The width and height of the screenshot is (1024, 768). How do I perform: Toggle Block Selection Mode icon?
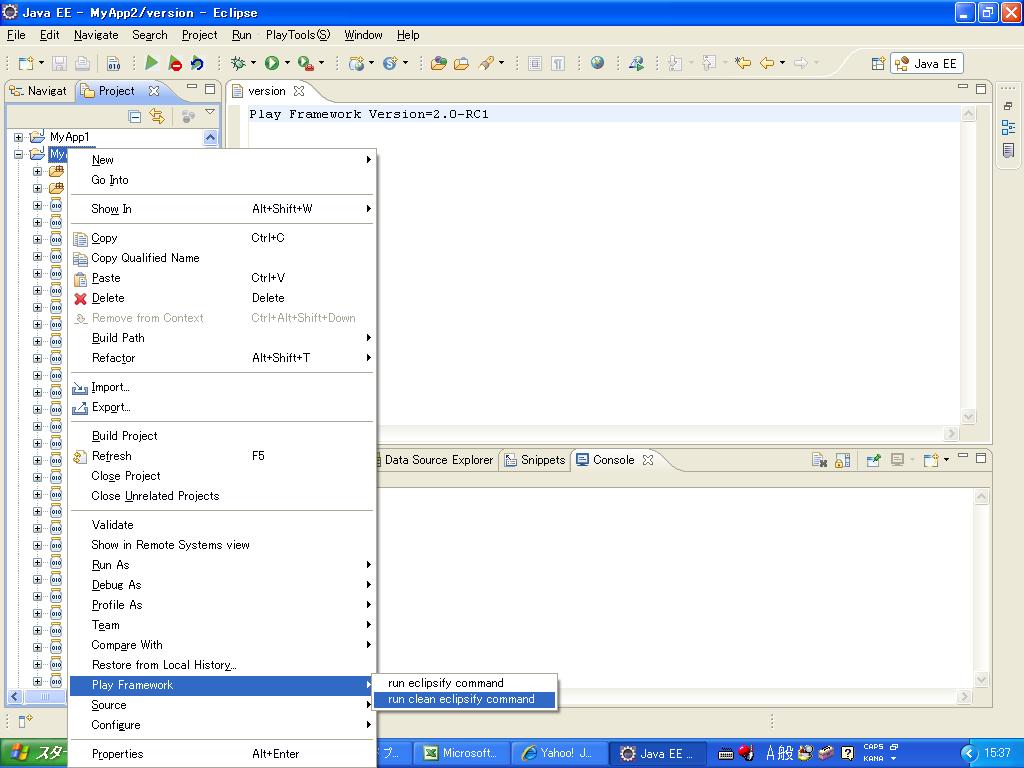[535, 63]
